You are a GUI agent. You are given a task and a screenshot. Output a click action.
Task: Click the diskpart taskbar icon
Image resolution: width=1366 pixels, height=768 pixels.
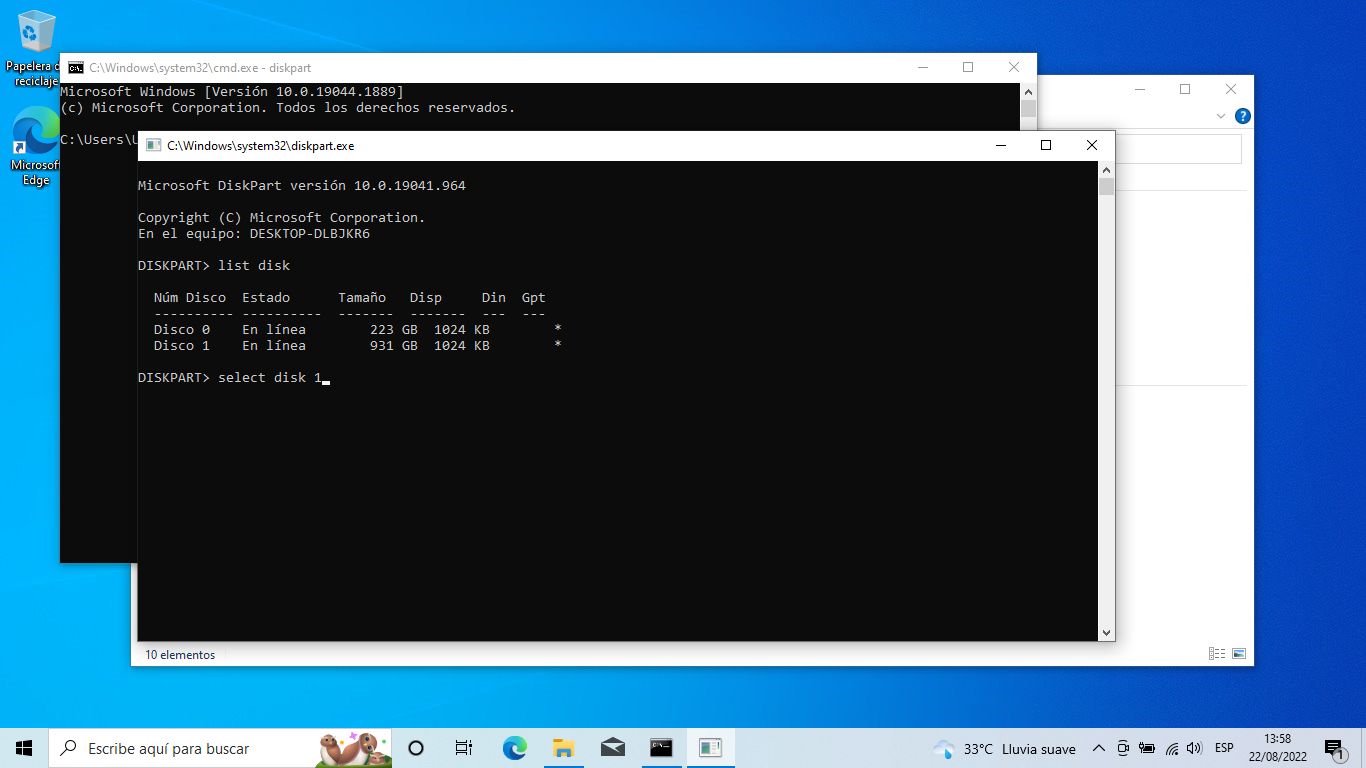point(711,748)
